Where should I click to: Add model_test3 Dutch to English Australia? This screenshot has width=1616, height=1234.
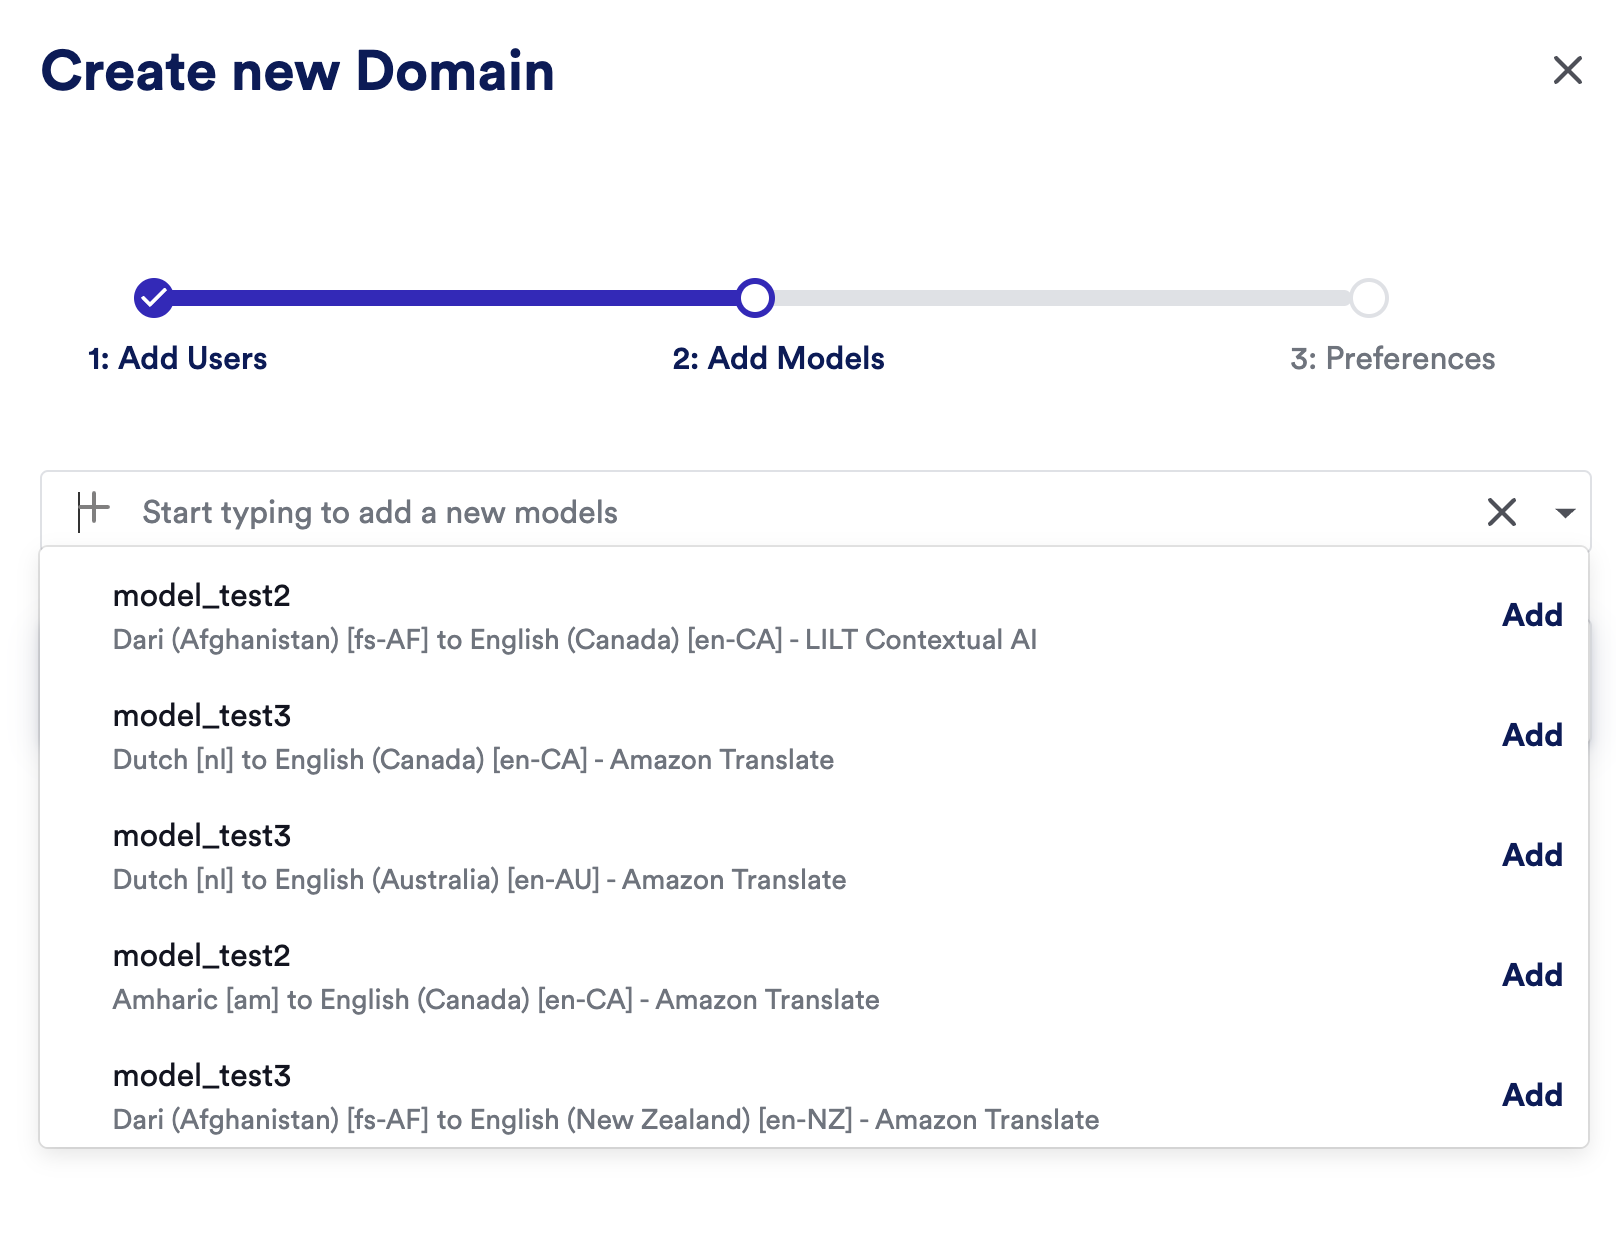(1531, 855)
